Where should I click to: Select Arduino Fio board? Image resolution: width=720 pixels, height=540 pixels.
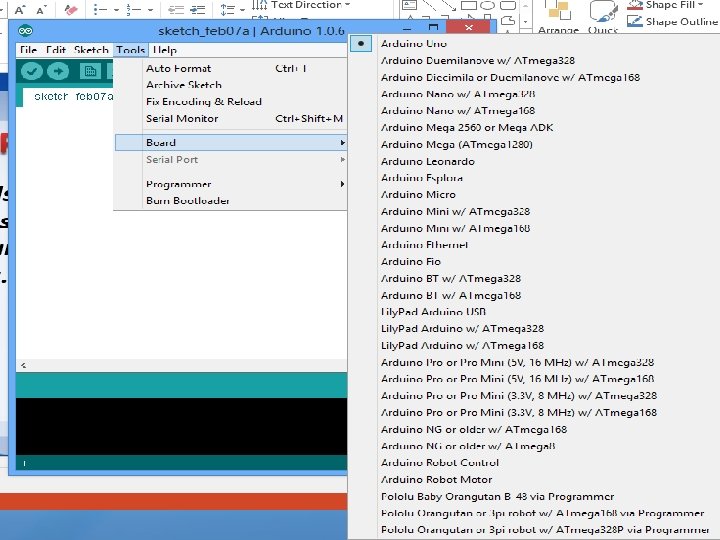click(411, 262)
